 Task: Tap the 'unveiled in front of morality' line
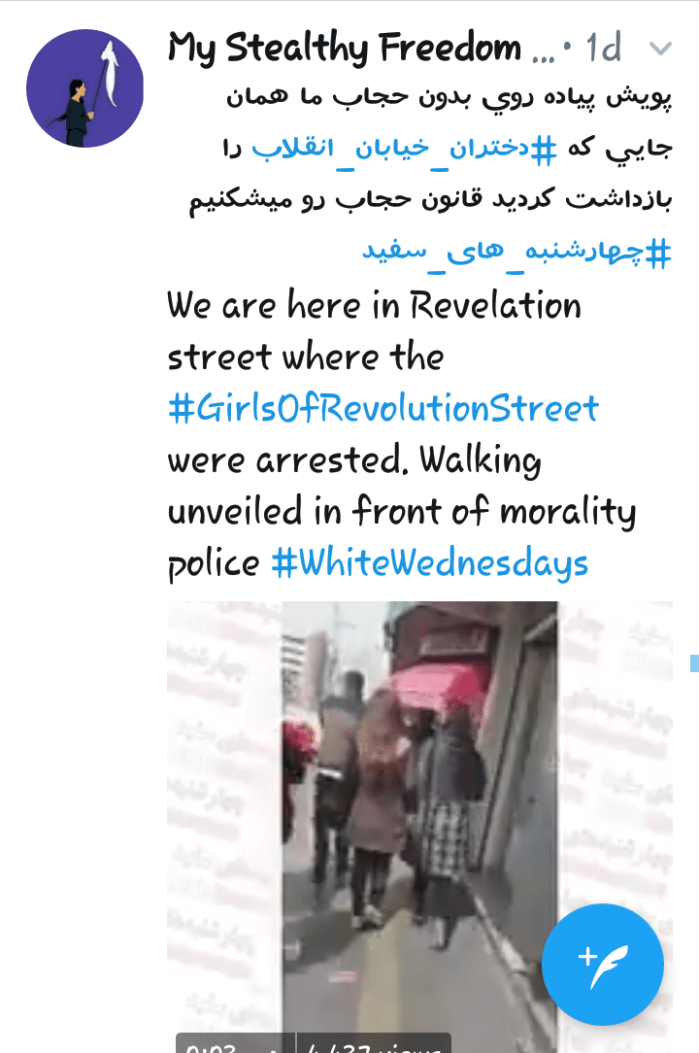click(x=402, y=512)
